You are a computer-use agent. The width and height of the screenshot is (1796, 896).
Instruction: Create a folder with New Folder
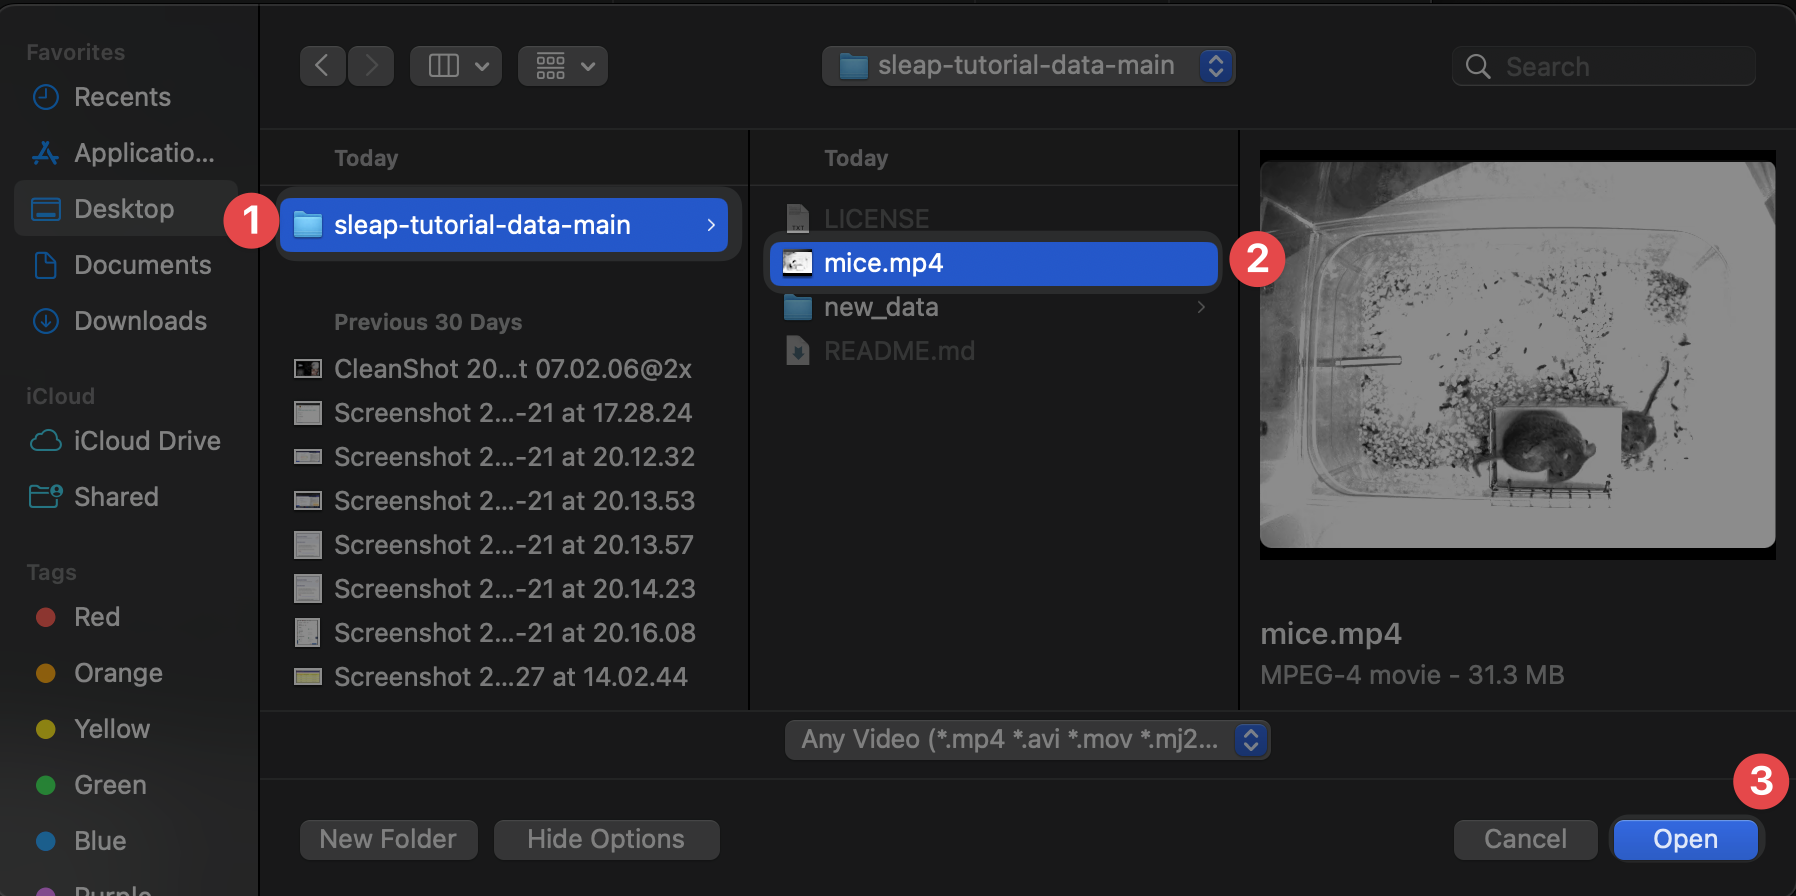pos(388,839)
